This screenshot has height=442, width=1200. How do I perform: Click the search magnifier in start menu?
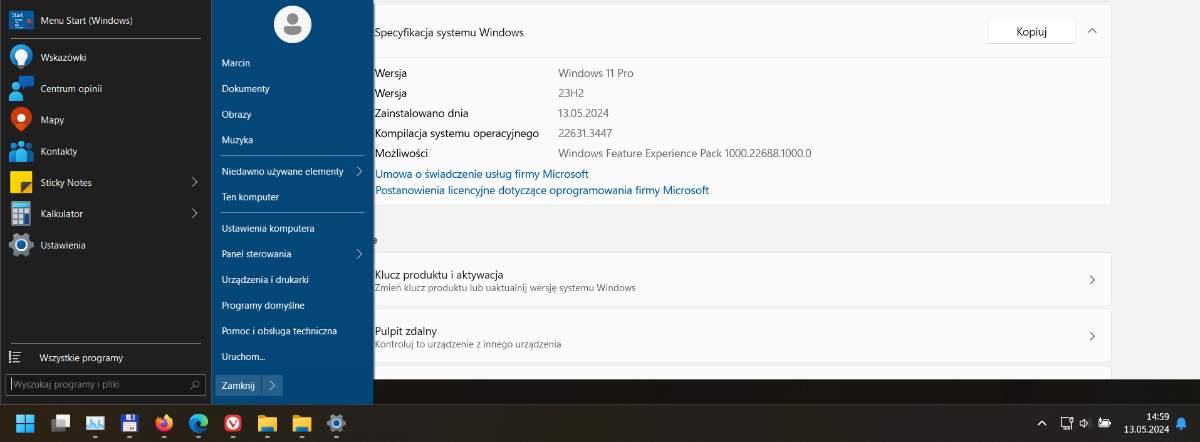click(x=195, y=384)
